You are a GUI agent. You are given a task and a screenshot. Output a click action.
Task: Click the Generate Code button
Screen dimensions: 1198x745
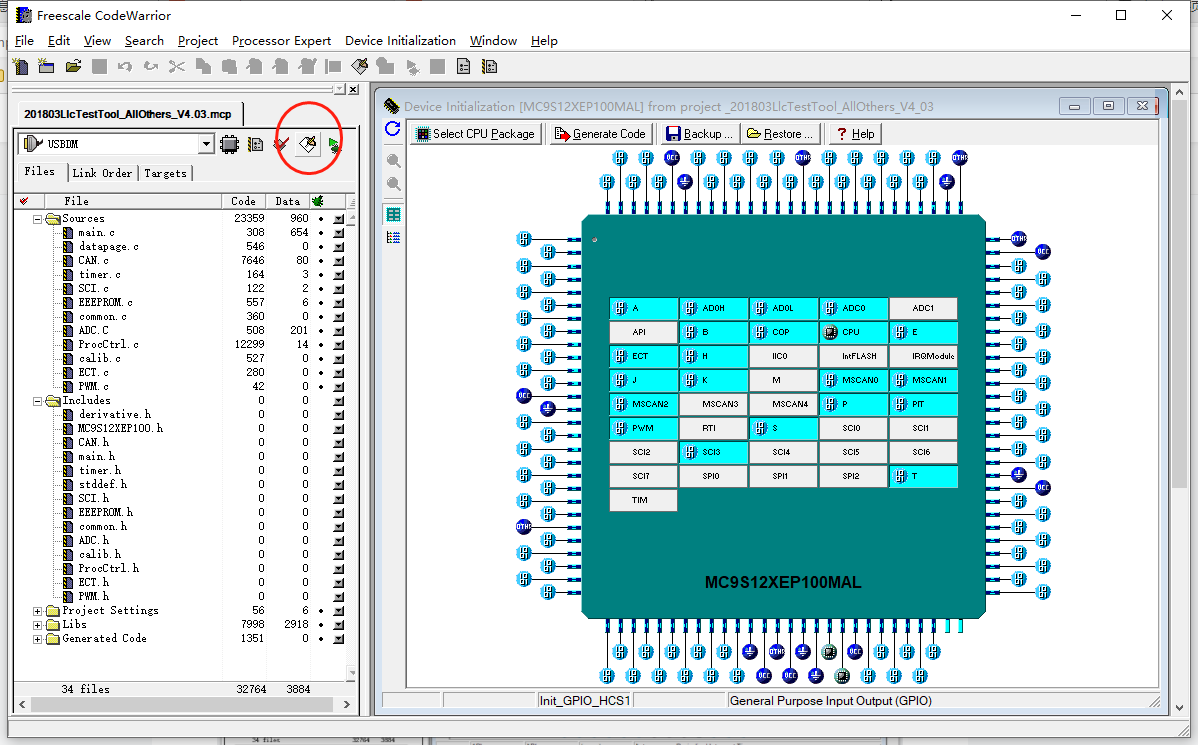pos(601,133)
